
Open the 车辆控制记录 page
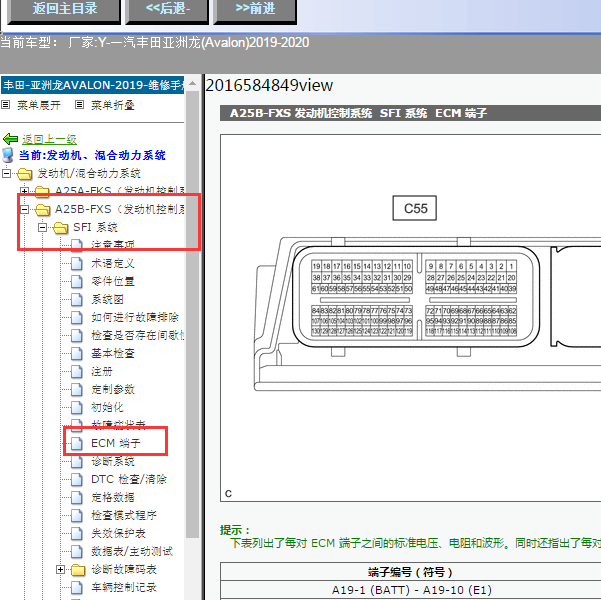(x=124, y=587)
